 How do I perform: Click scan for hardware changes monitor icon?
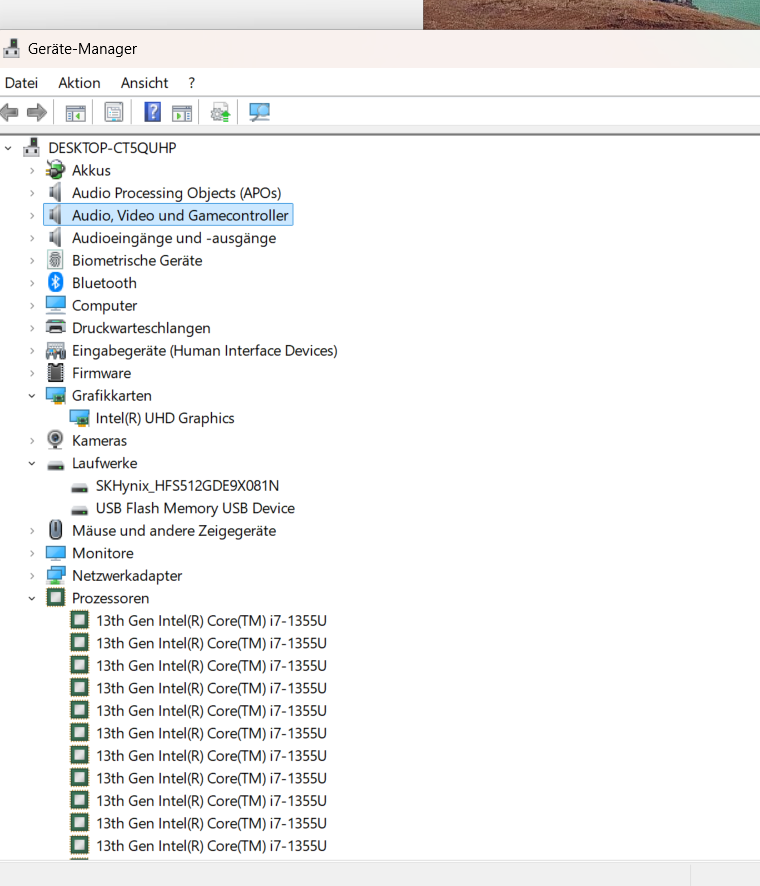pyautogui.click(x=259, y=112)
